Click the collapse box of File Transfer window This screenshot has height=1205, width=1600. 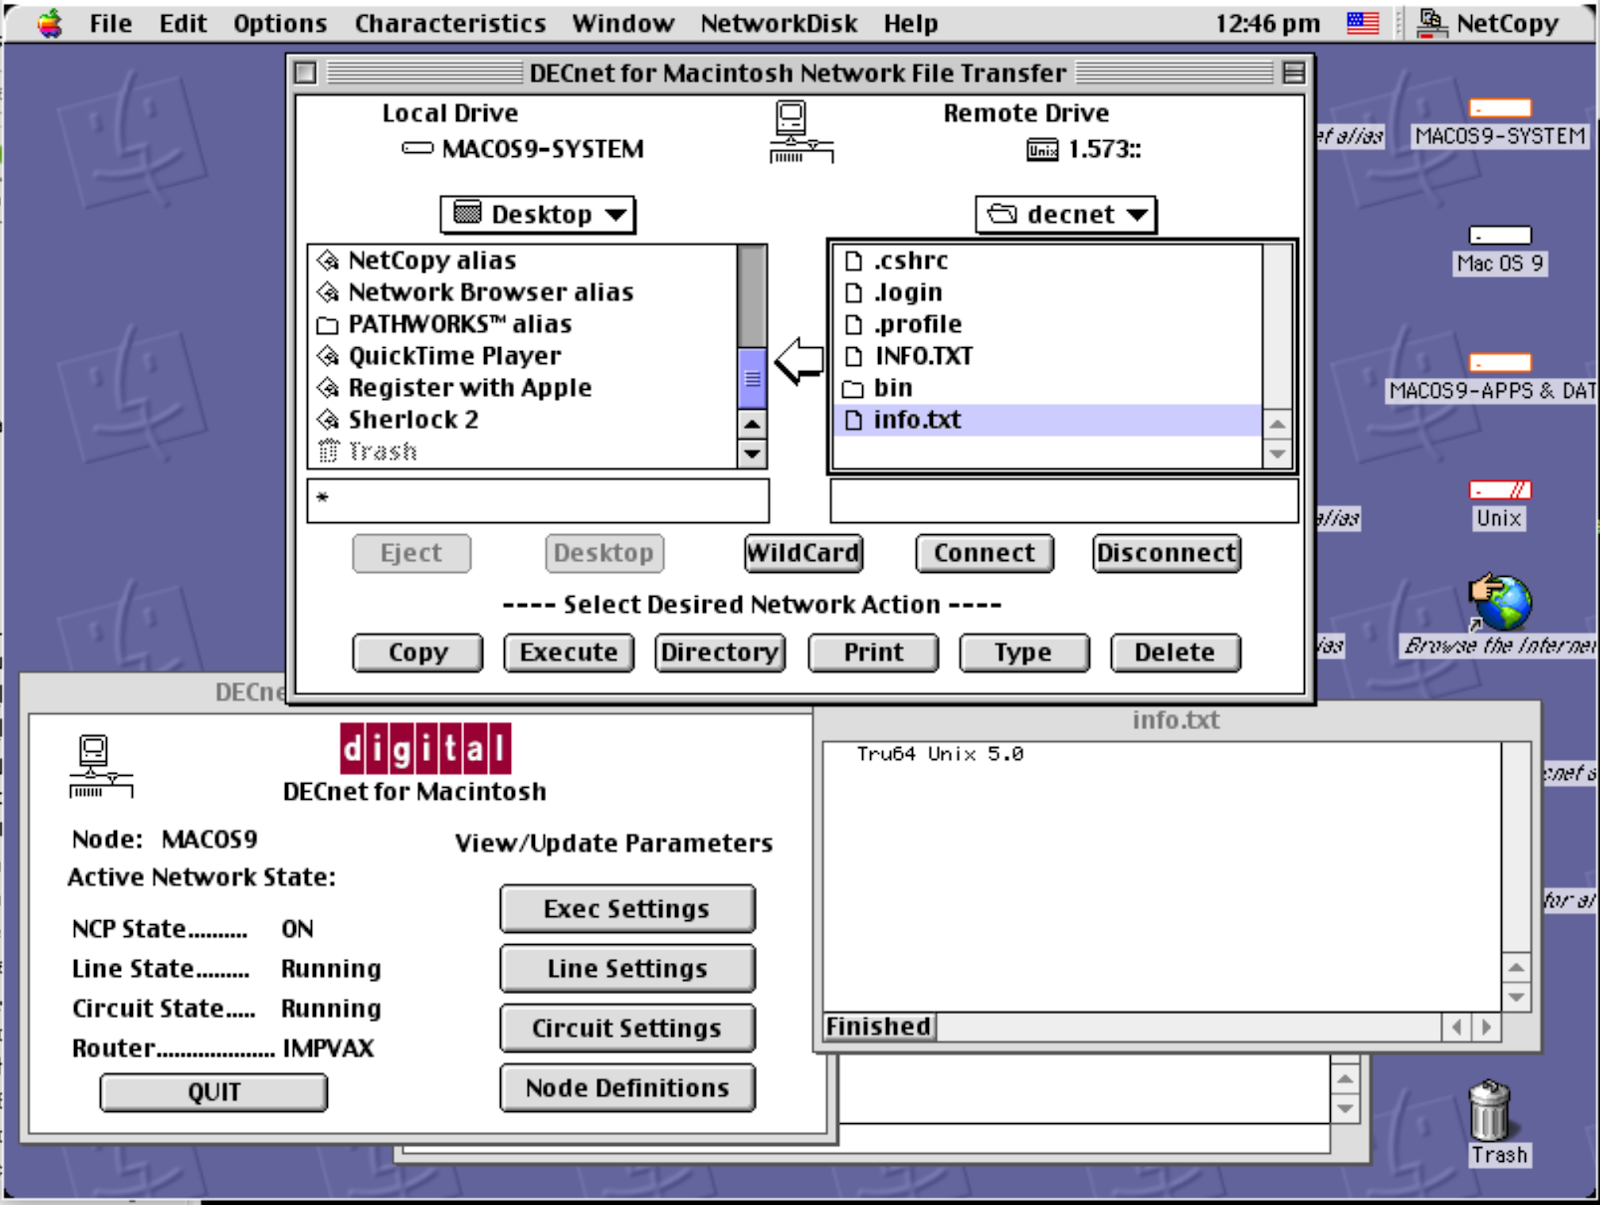[1293, 73]
